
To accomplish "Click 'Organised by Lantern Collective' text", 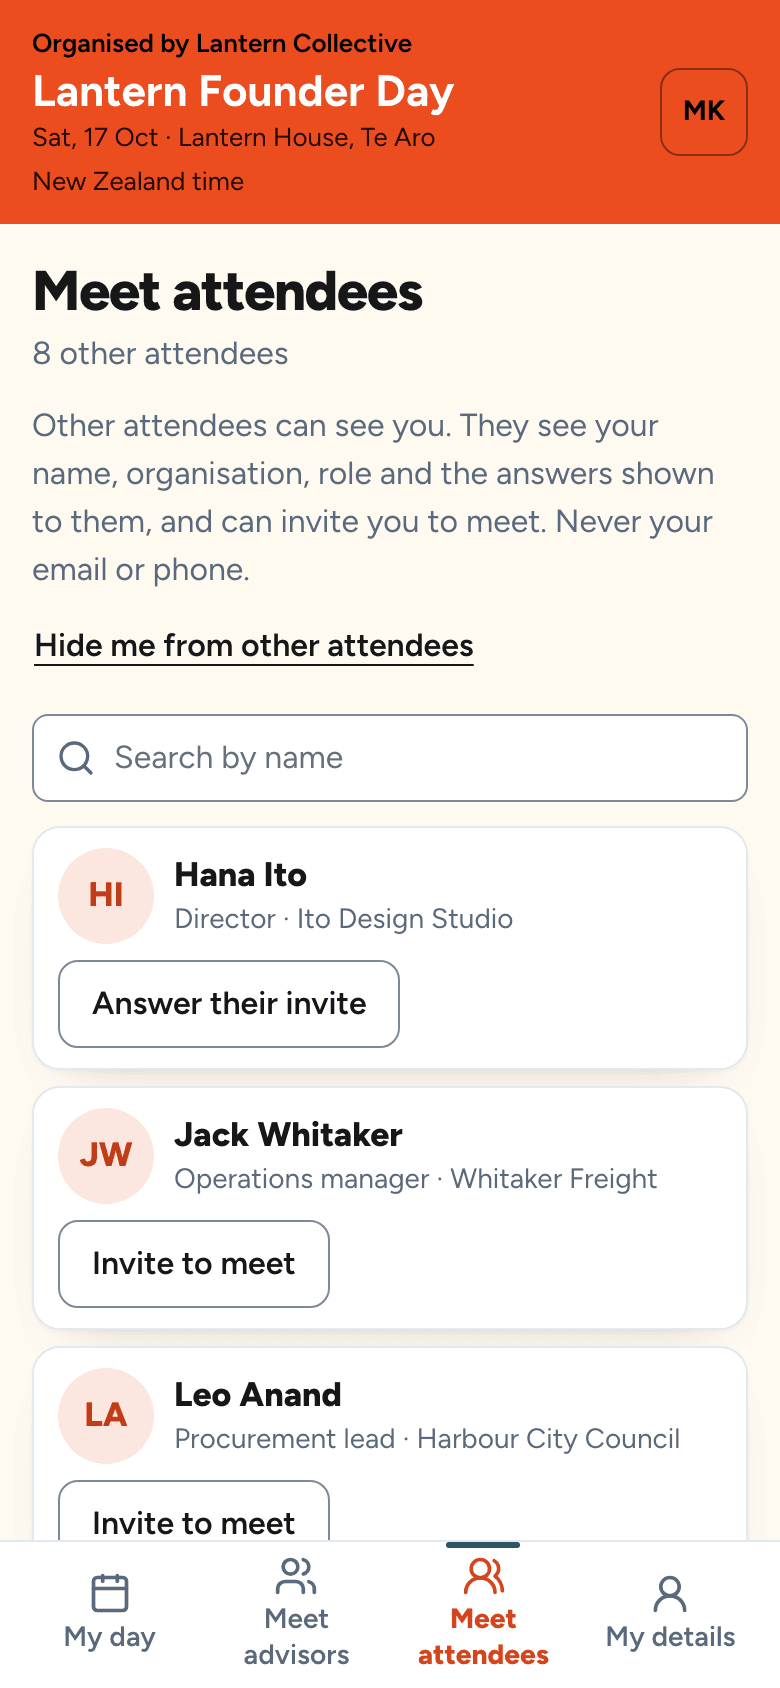I will tap(222, 44).
